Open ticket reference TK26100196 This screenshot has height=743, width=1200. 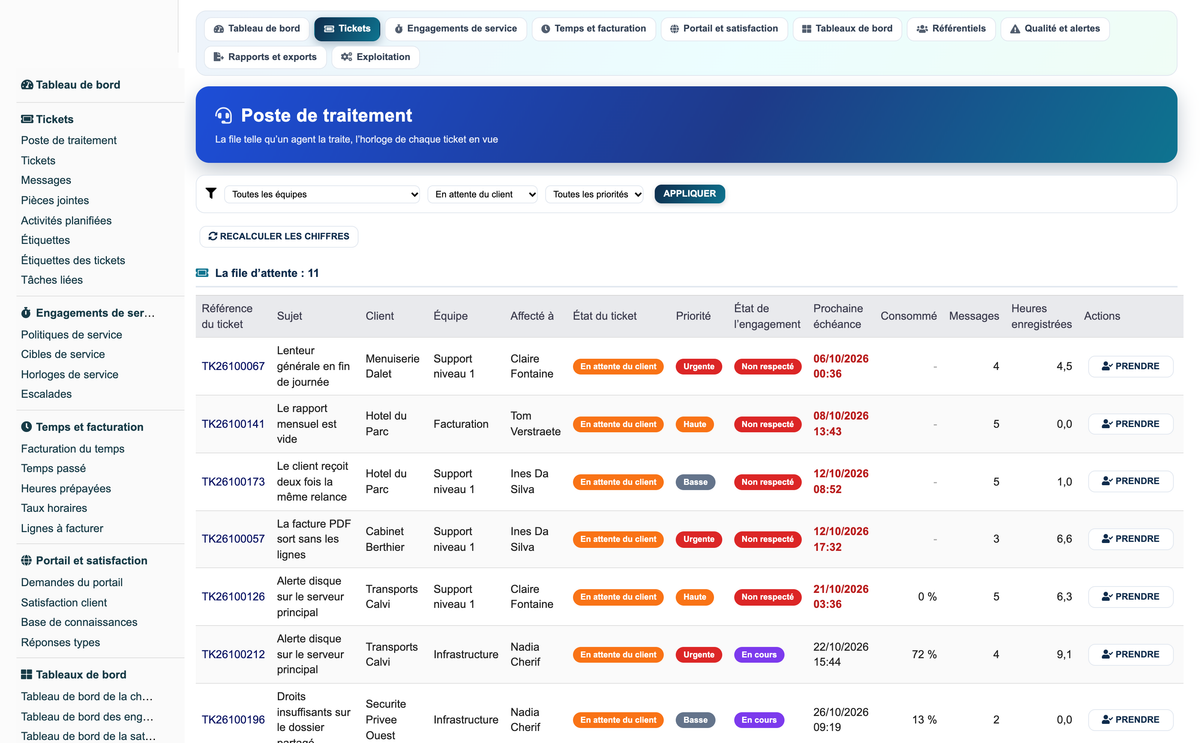[233, 720]
